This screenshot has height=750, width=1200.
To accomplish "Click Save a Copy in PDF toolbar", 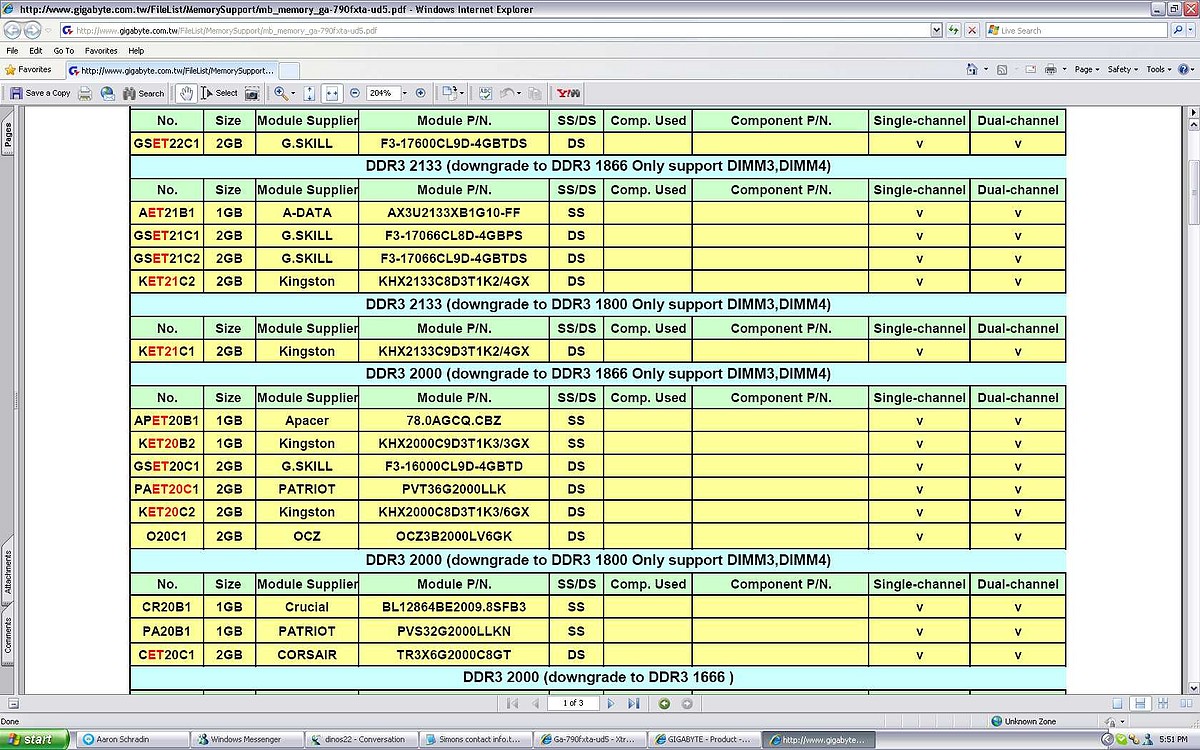I will click(41, 93).
